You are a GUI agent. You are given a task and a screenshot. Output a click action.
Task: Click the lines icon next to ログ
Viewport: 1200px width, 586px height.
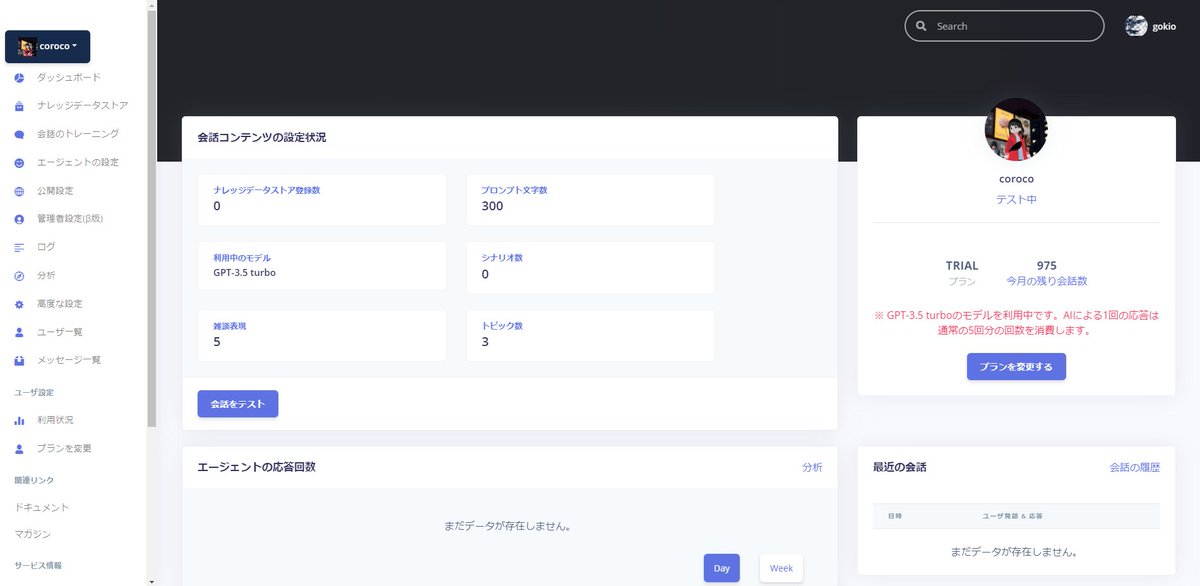[19, 247]
